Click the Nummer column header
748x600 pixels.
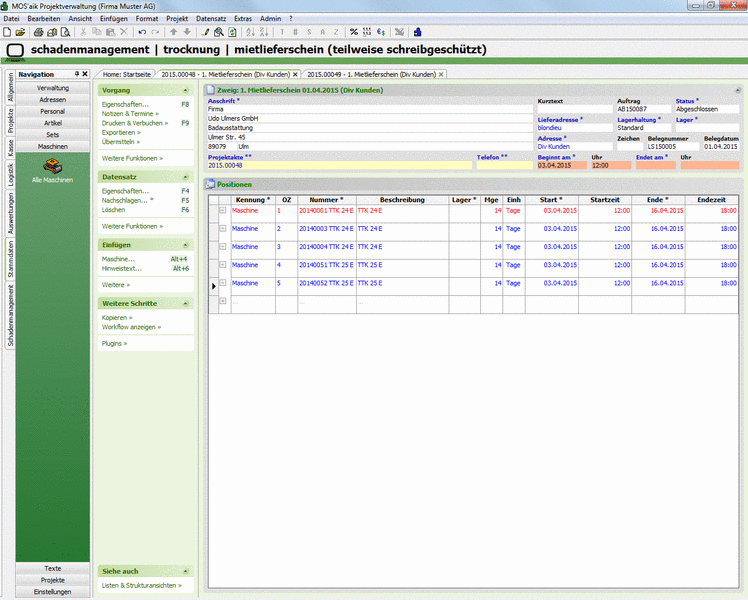pos(326,200)
